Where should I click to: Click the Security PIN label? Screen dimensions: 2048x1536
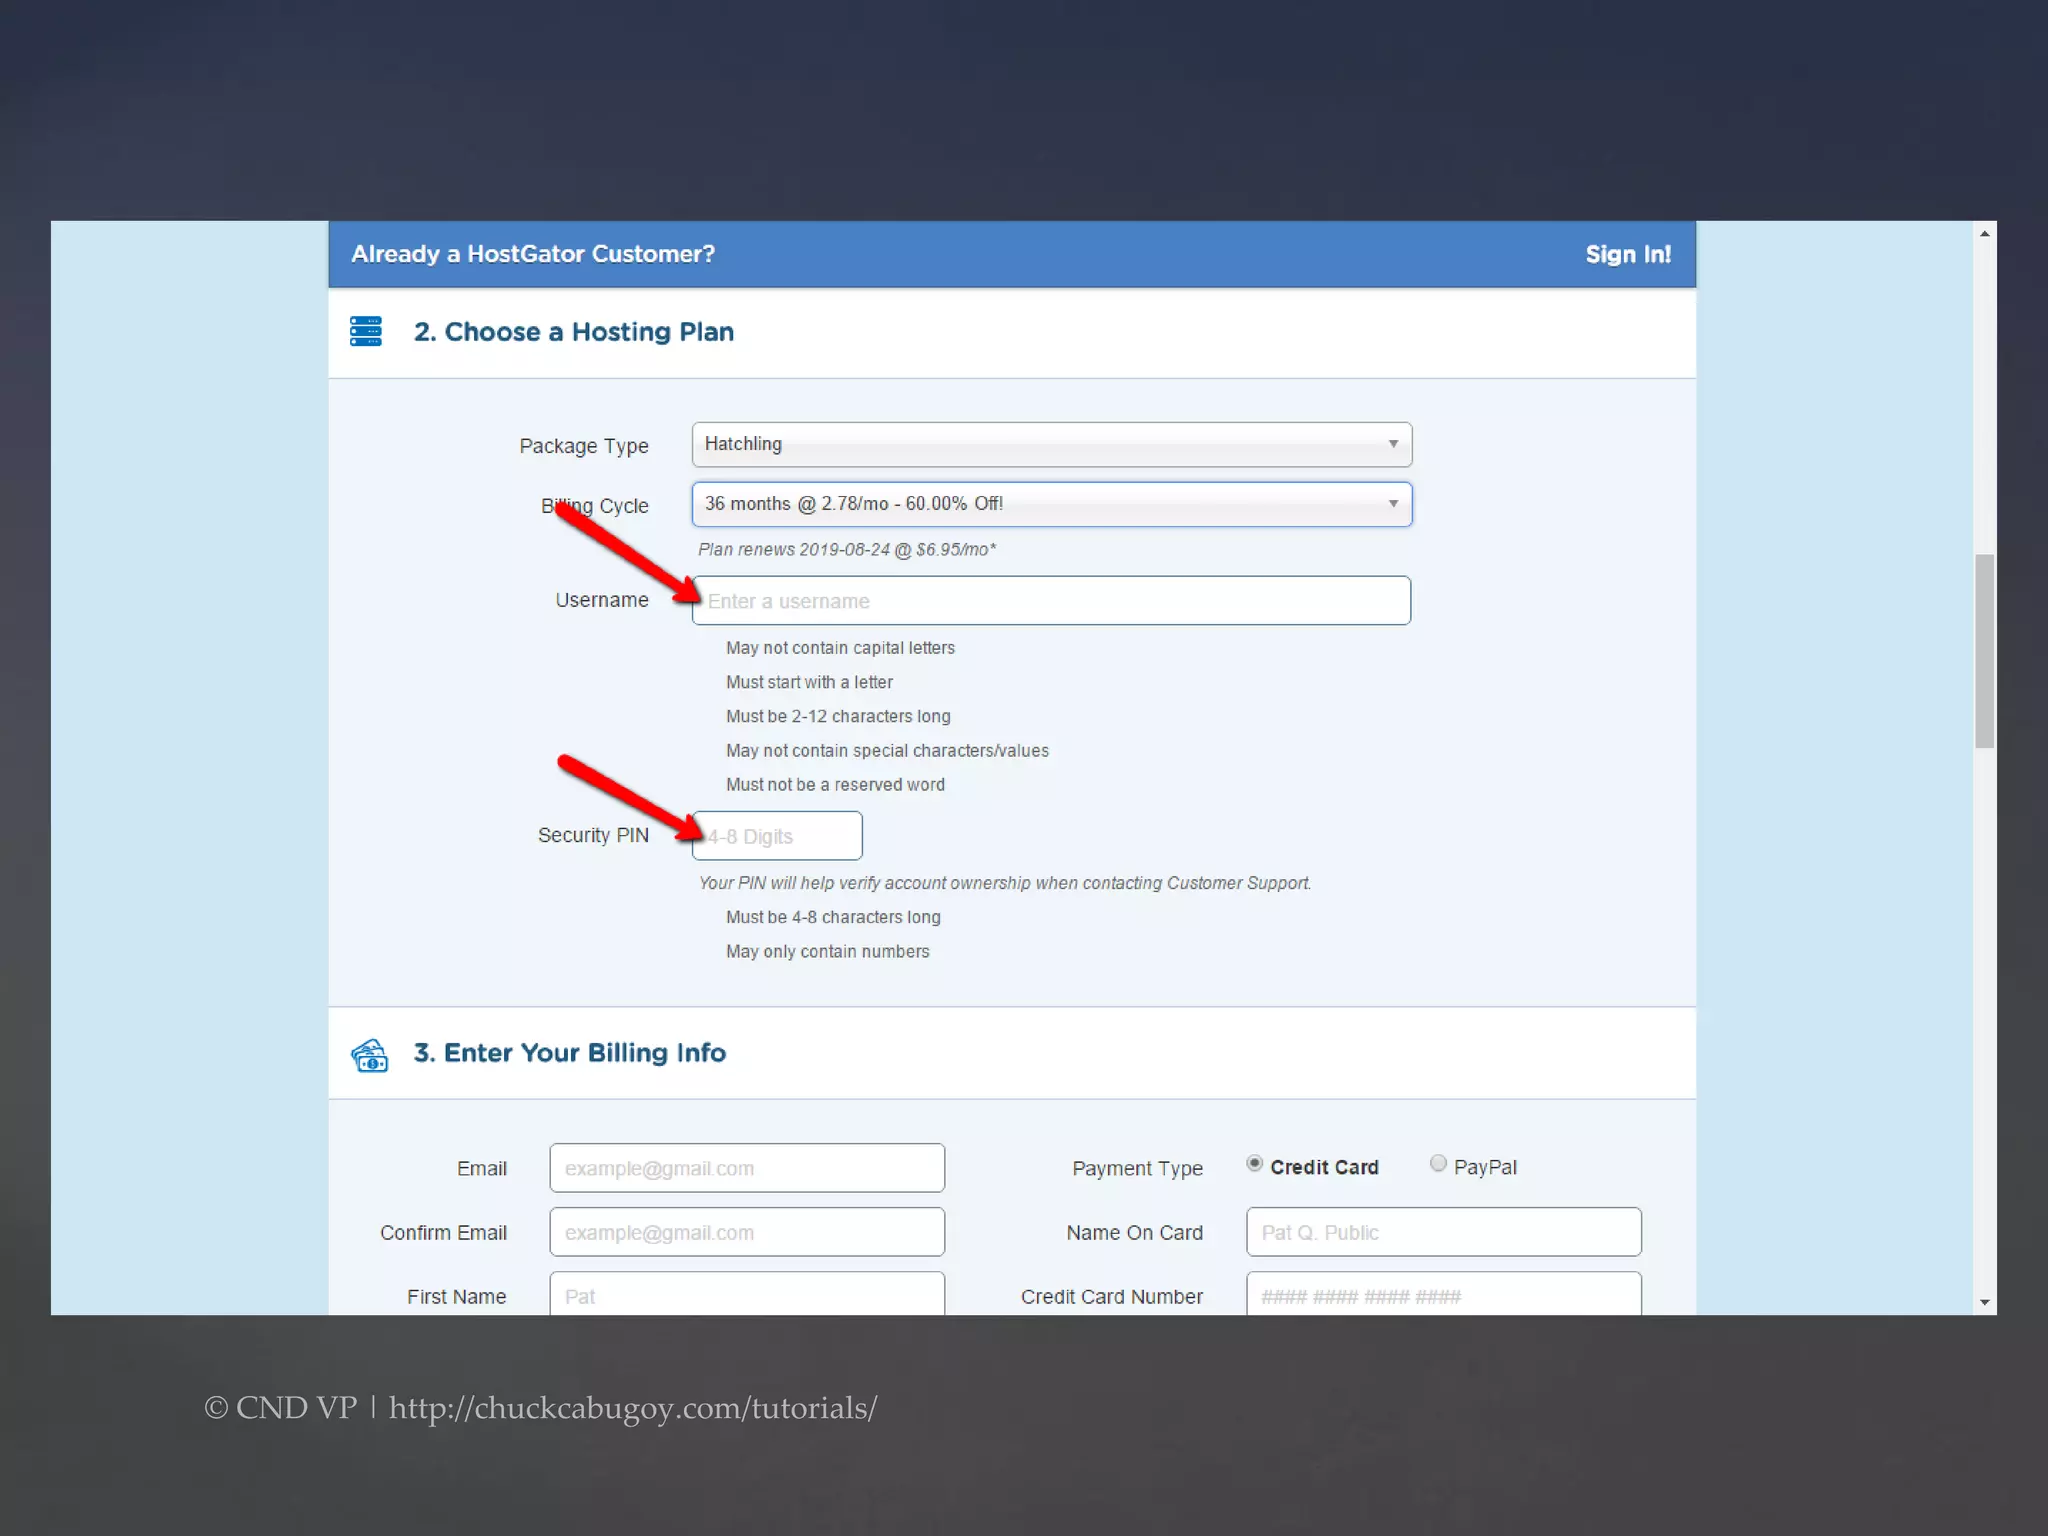point(593,835)
